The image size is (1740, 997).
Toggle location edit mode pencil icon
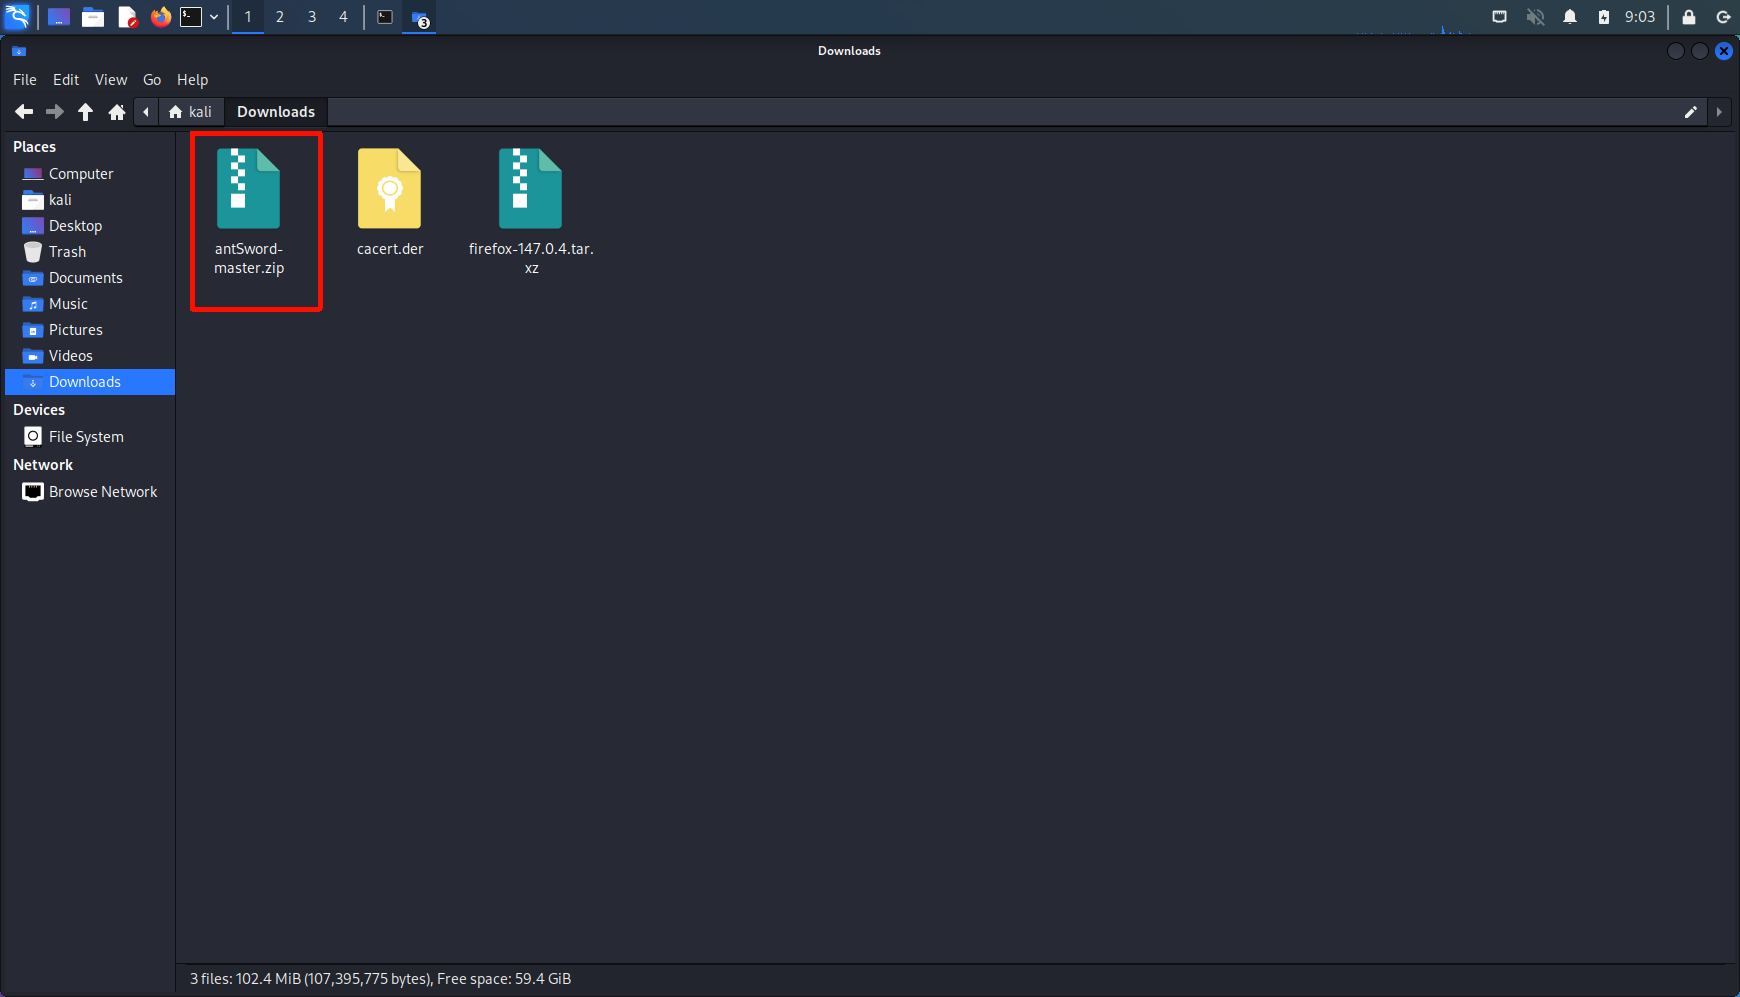1691,112
